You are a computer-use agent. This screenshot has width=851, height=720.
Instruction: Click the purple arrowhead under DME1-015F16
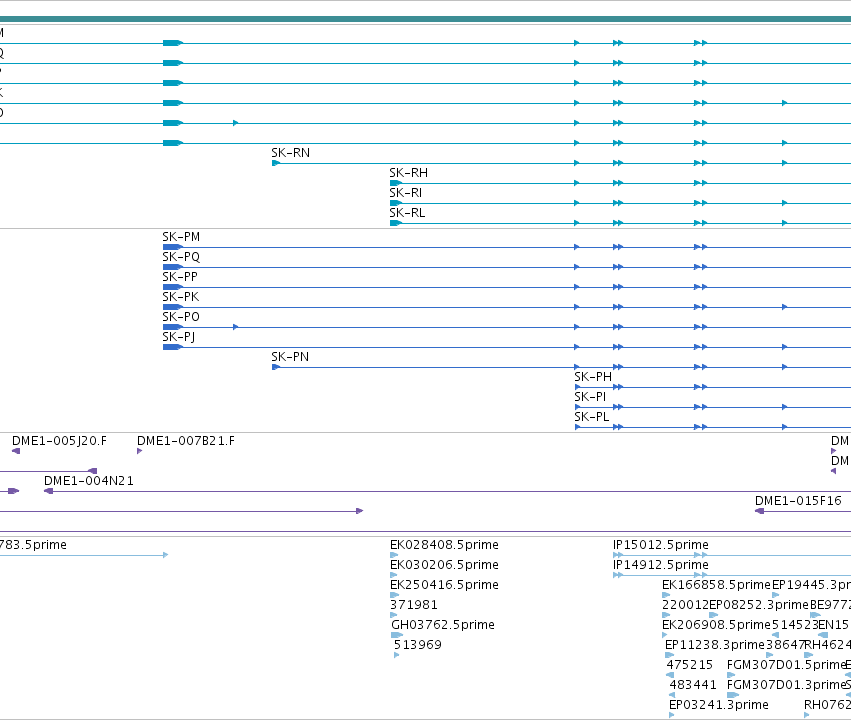point(760,512)
